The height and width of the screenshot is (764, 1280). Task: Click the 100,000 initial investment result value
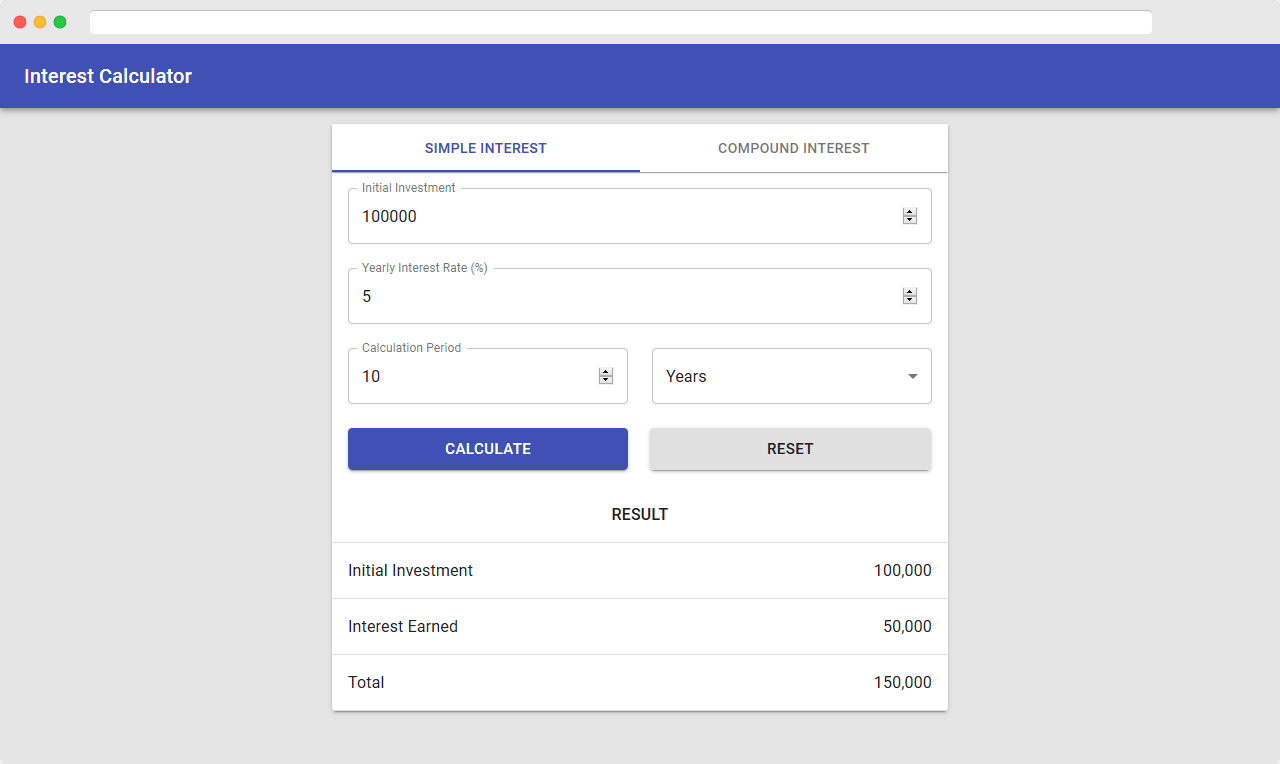coord(902,571)
